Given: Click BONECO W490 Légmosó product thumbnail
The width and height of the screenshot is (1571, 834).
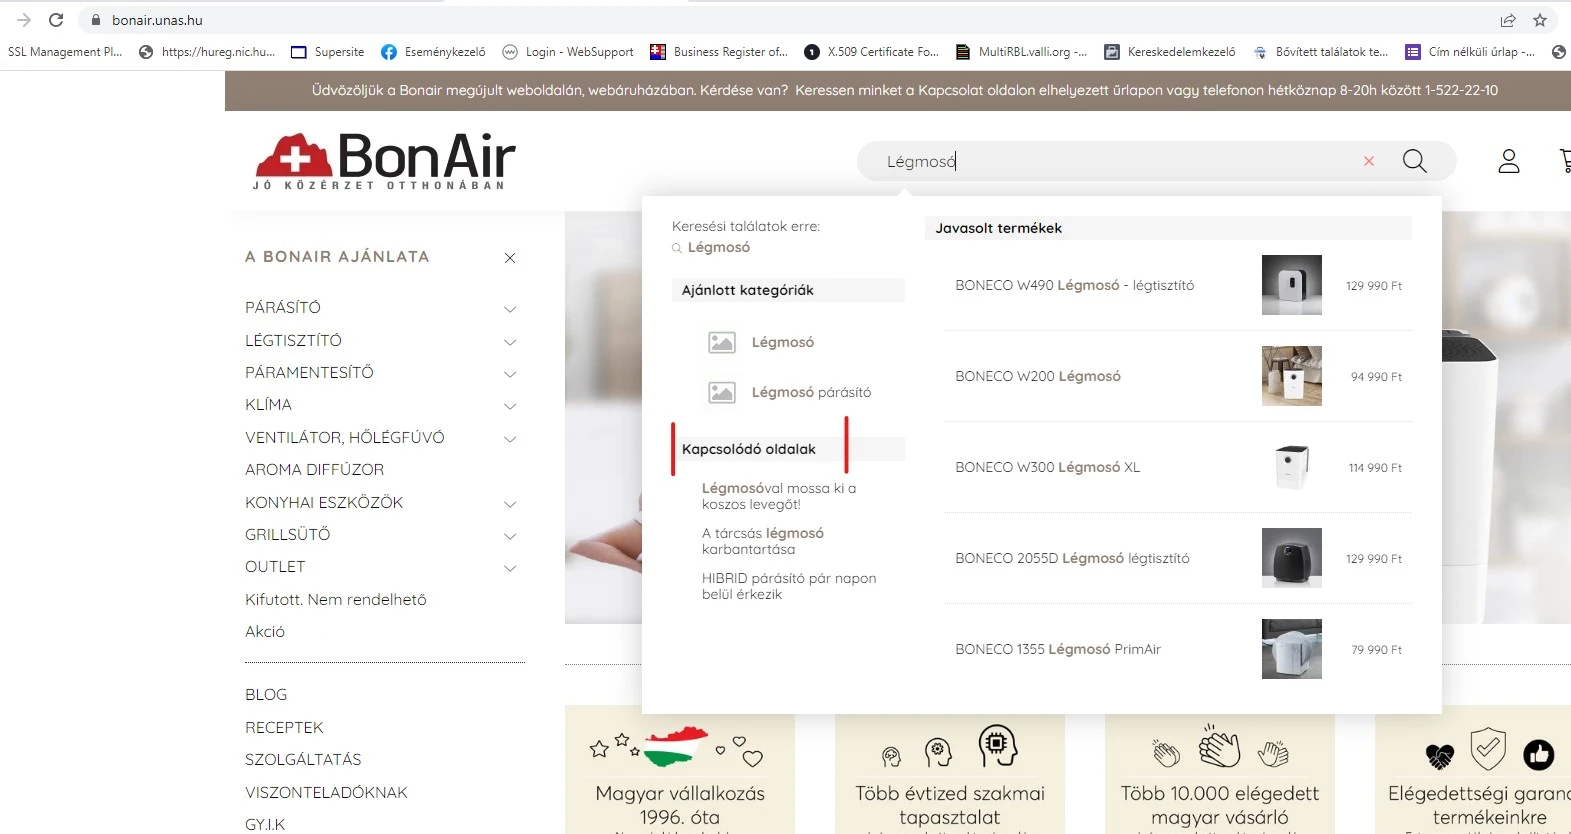Looking at the screenshot, I should tap(1291, 285).
